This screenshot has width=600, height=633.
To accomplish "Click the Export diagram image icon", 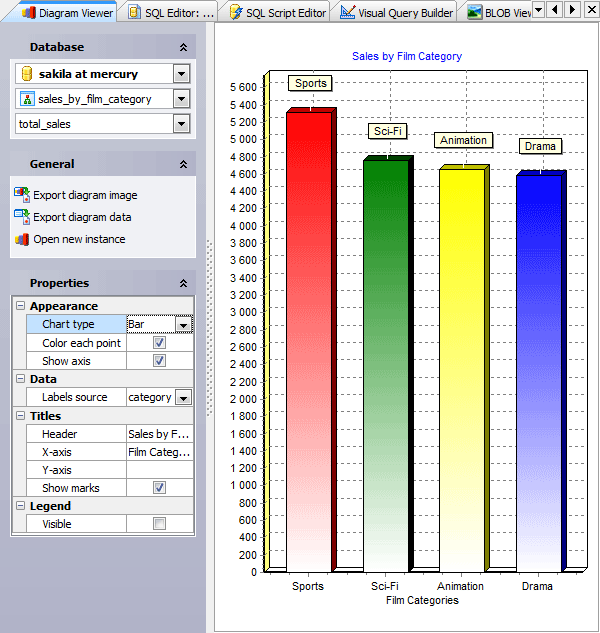I will (22, 195).
